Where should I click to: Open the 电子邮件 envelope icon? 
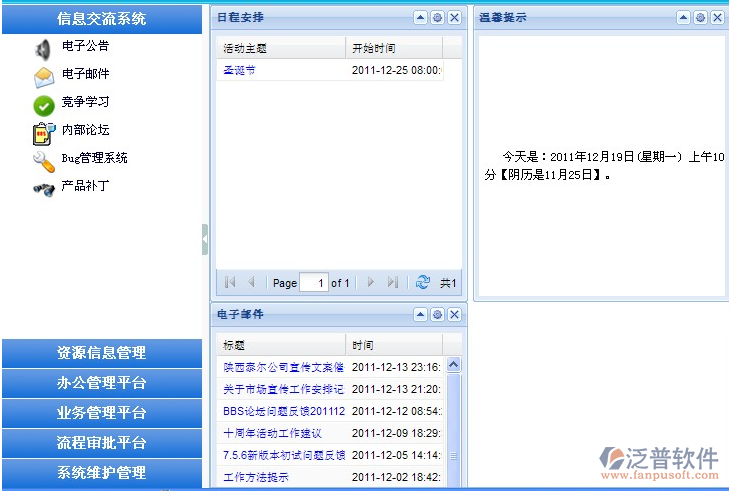pyautogui.click(x=44, y=78)
